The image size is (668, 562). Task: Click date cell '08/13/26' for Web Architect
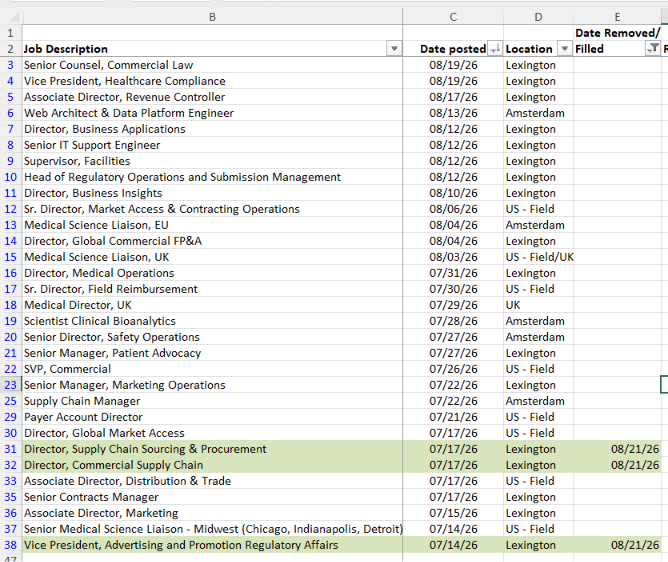[453, 113]
